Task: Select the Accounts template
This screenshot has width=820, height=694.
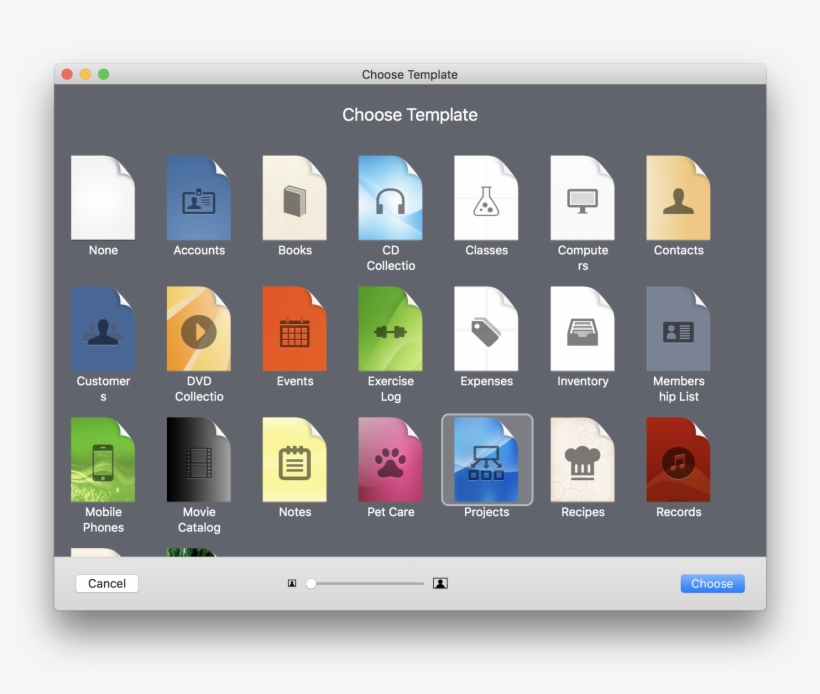Action: click(x=199, y=196)
